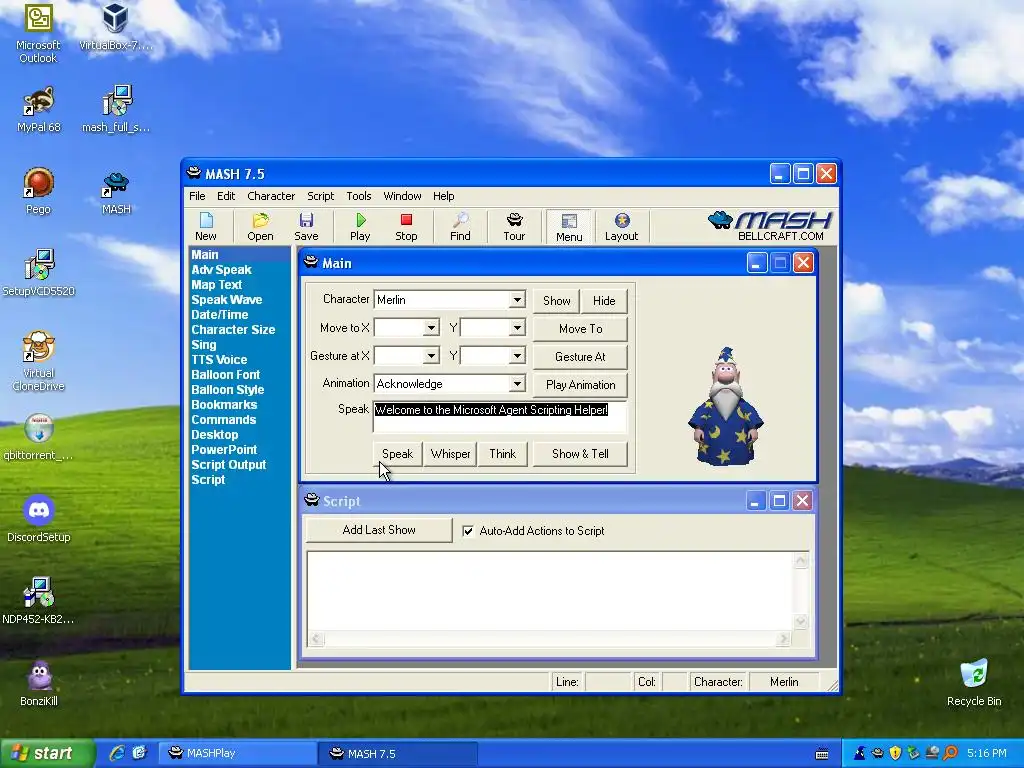Image resolution: width=1024 pixels, height=768 pixels.
Task: Select PowerPoint in the side menu
Action: click(x=224, y=450)
